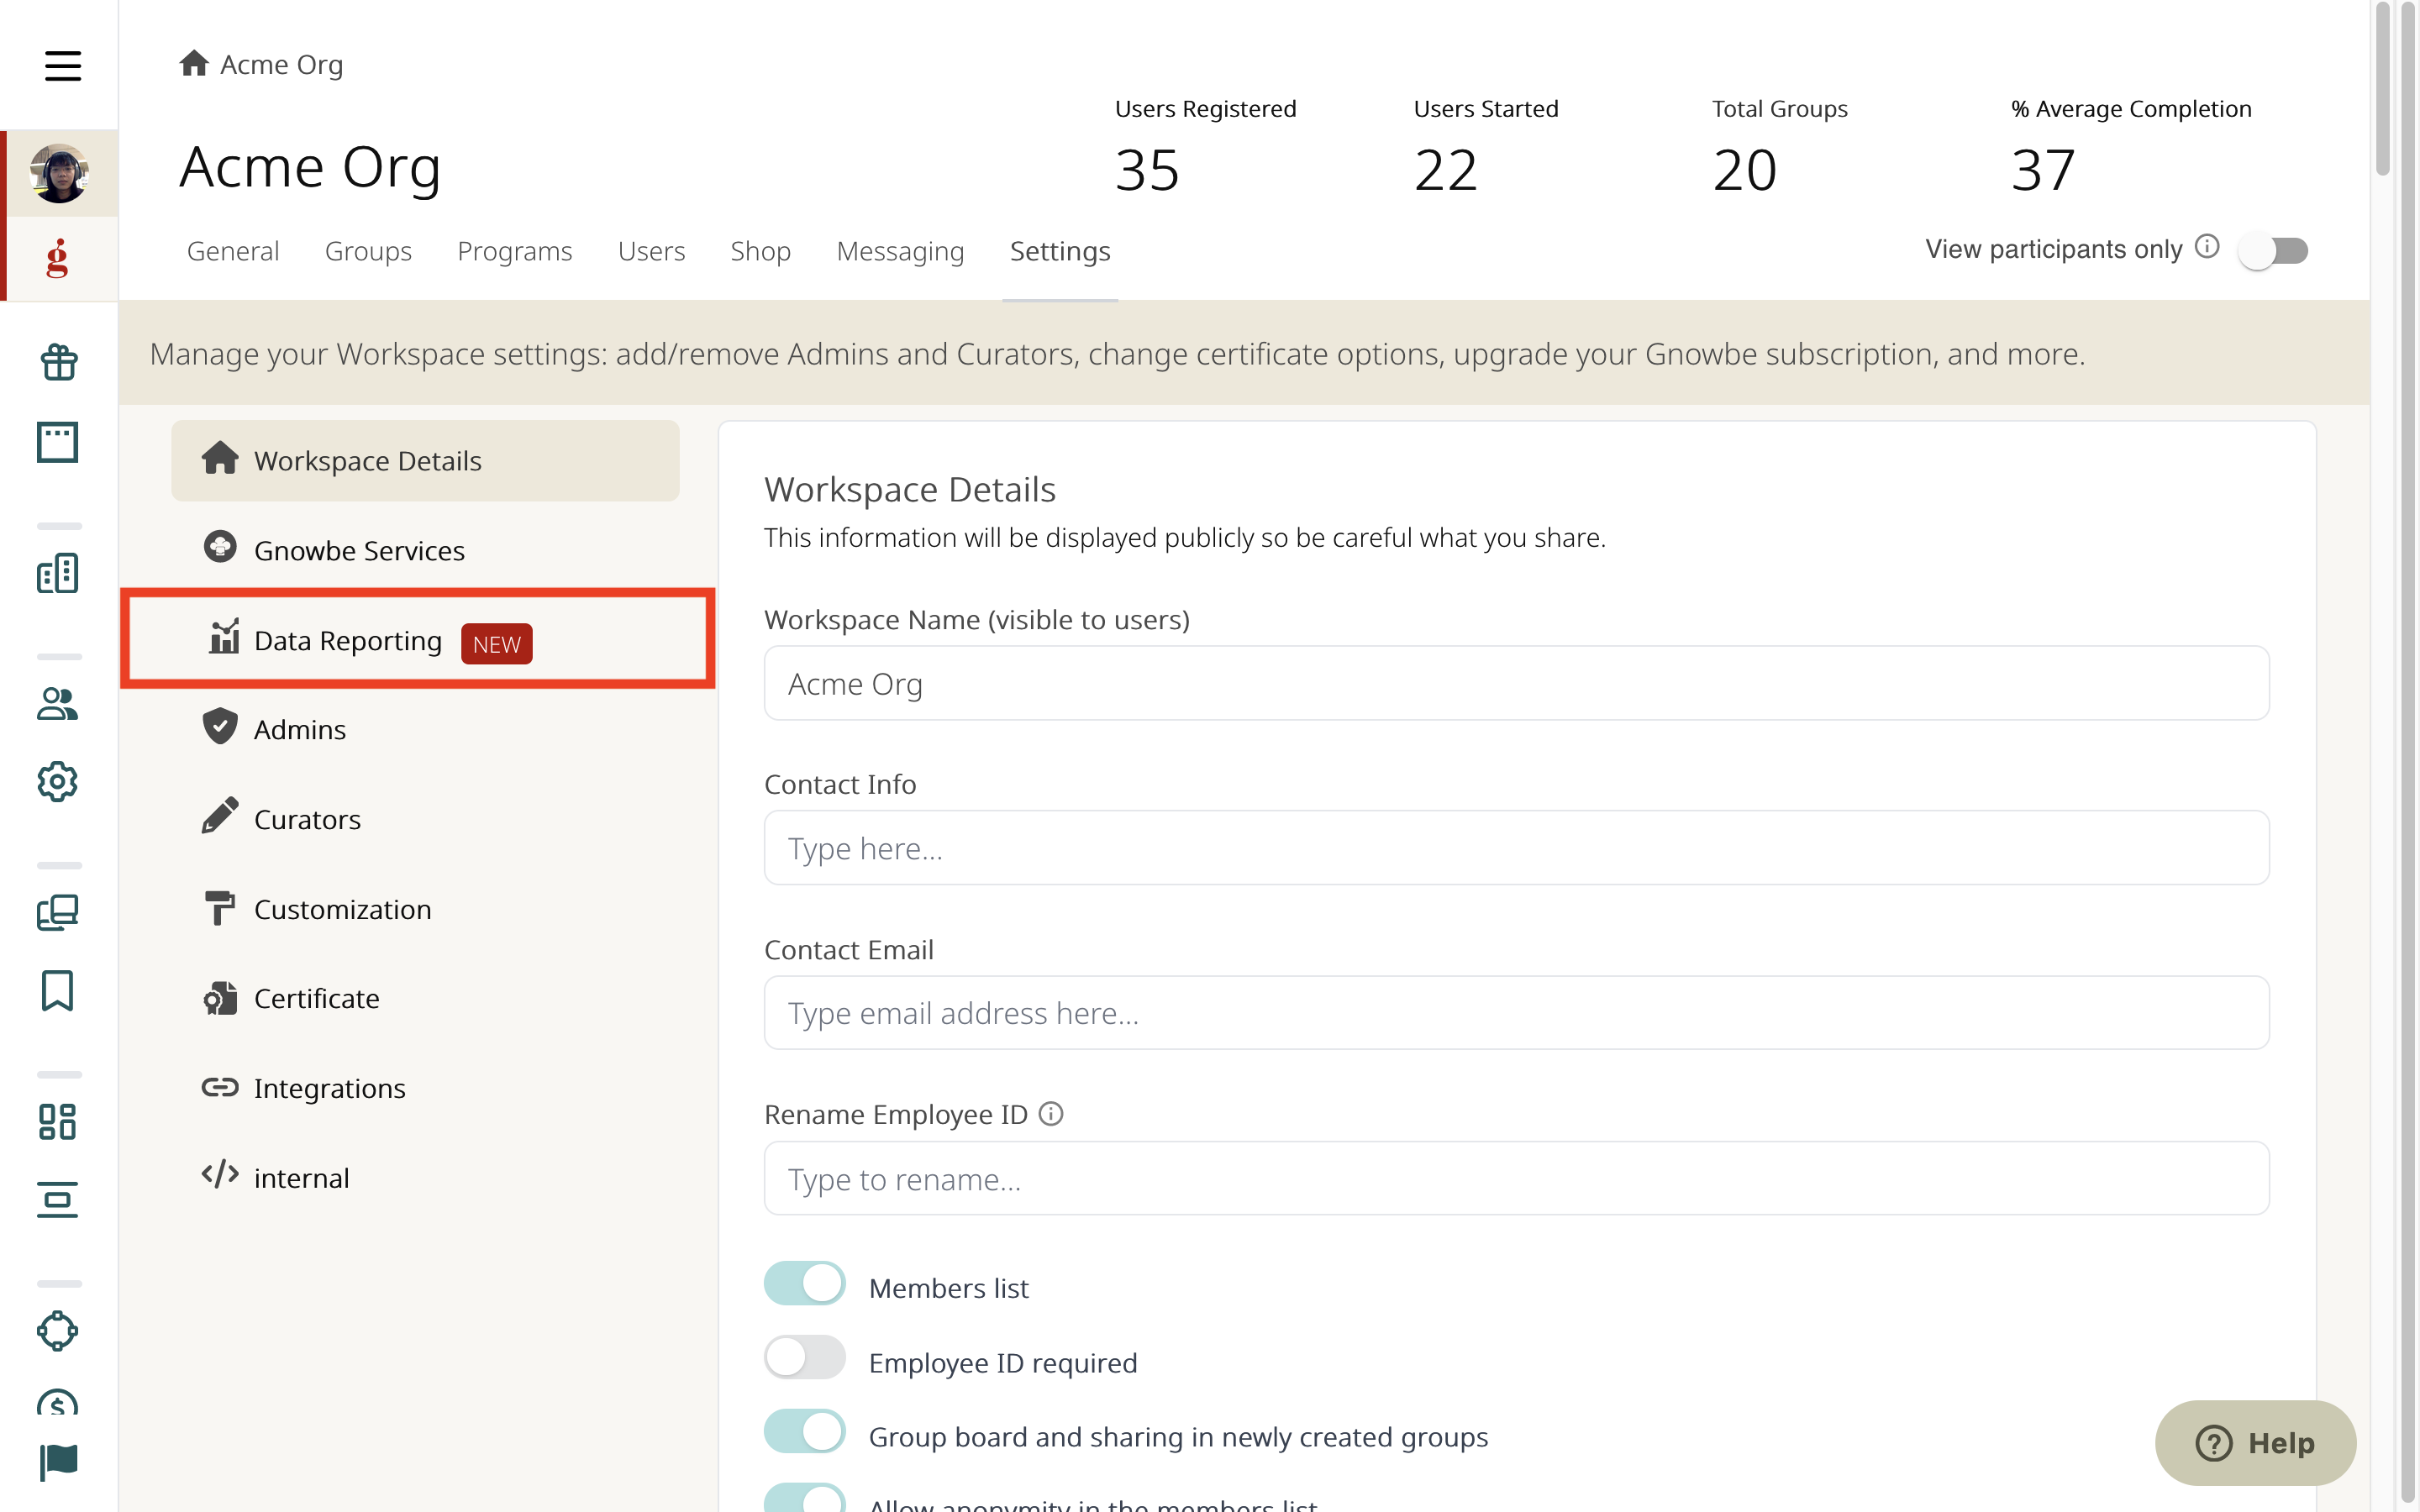Click the calendar window icon in sidebar

[58, 442]
